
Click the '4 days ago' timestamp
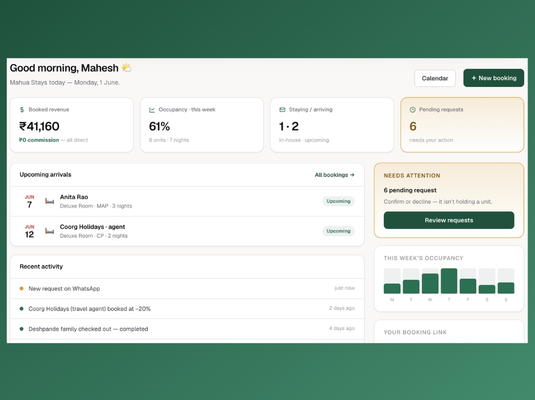click(x=342, y=328)
